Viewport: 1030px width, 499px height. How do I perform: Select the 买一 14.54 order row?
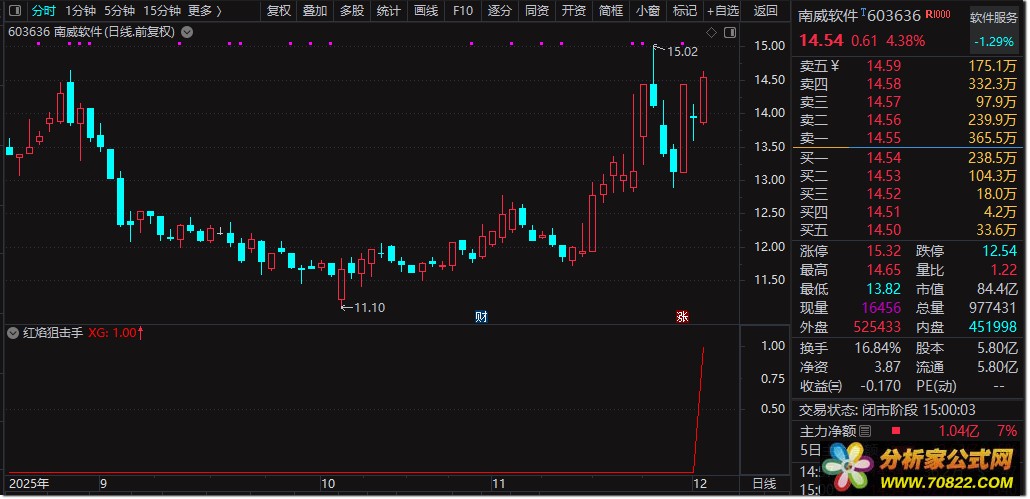908,158
